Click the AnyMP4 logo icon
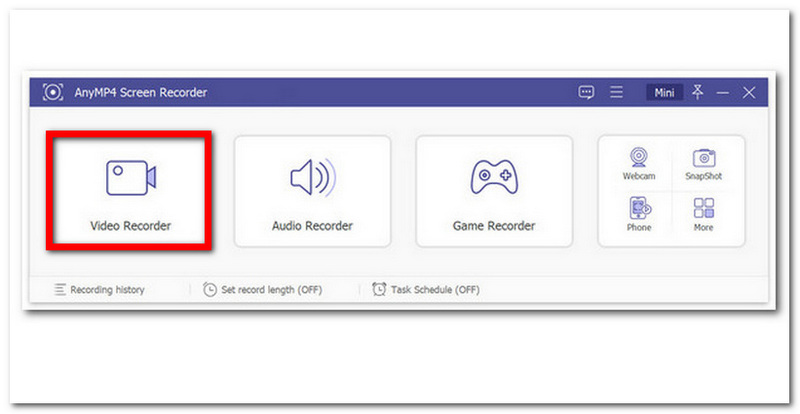This screenshot has height=414, width=800. [53, 92]
